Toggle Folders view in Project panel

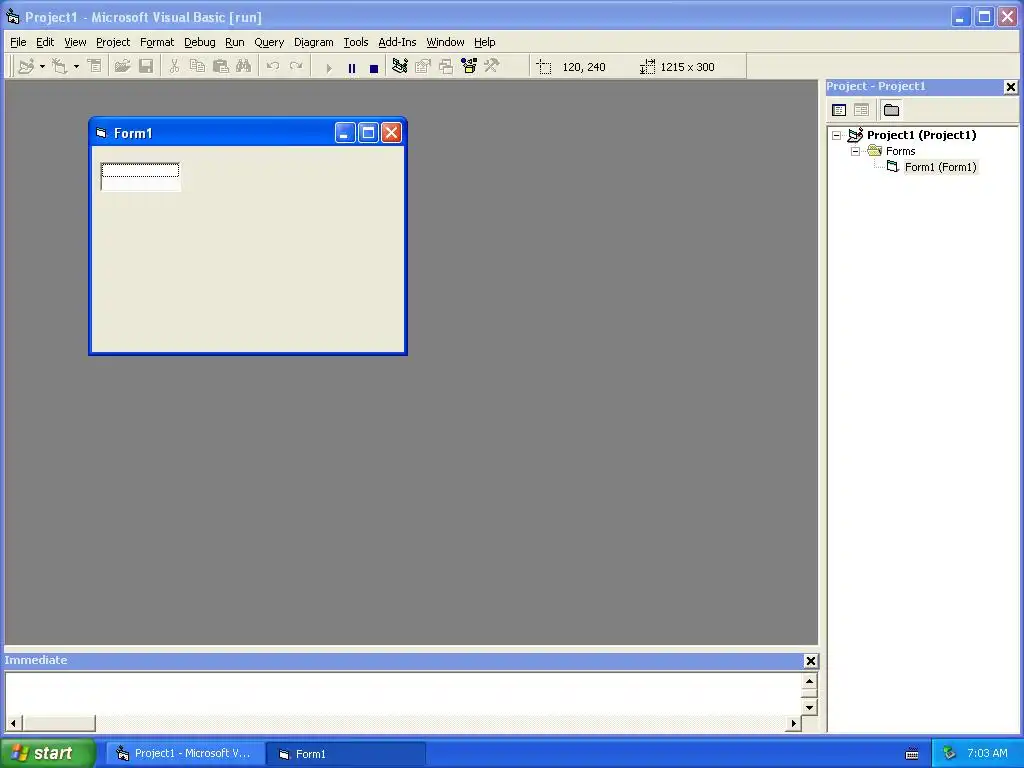[891, 110]
